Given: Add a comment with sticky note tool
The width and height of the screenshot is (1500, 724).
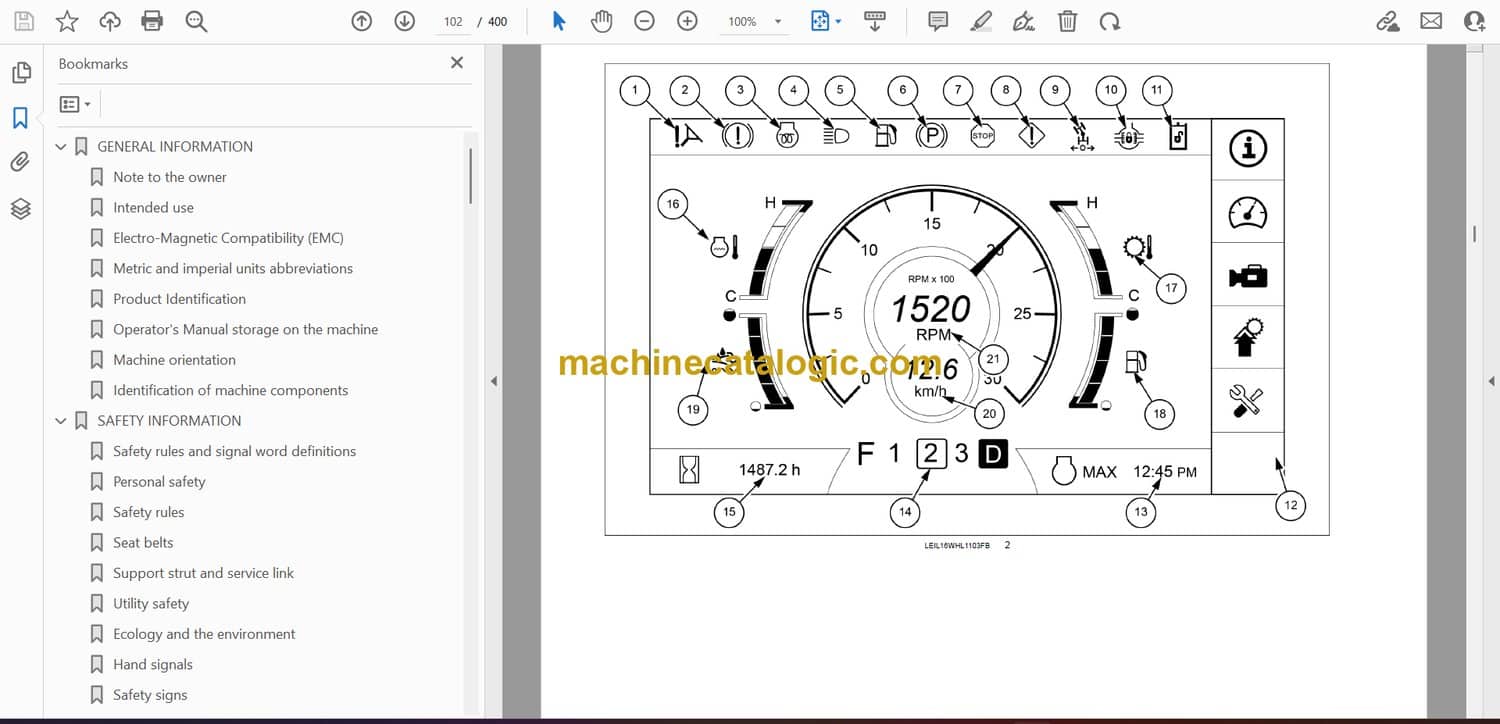Looking at the screenshot, I should point(938,21).
